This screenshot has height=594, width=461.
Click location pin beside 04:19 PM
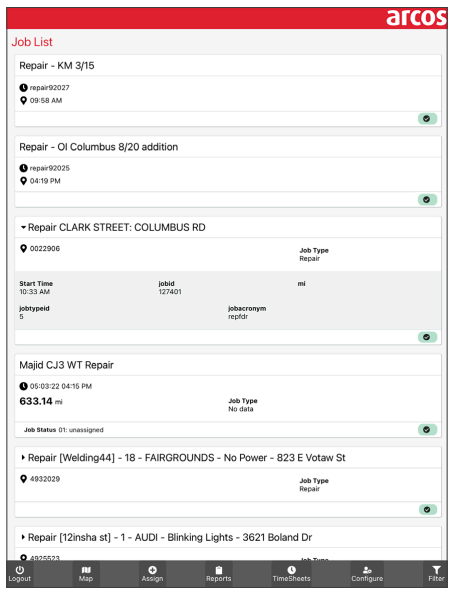point(23,181)
